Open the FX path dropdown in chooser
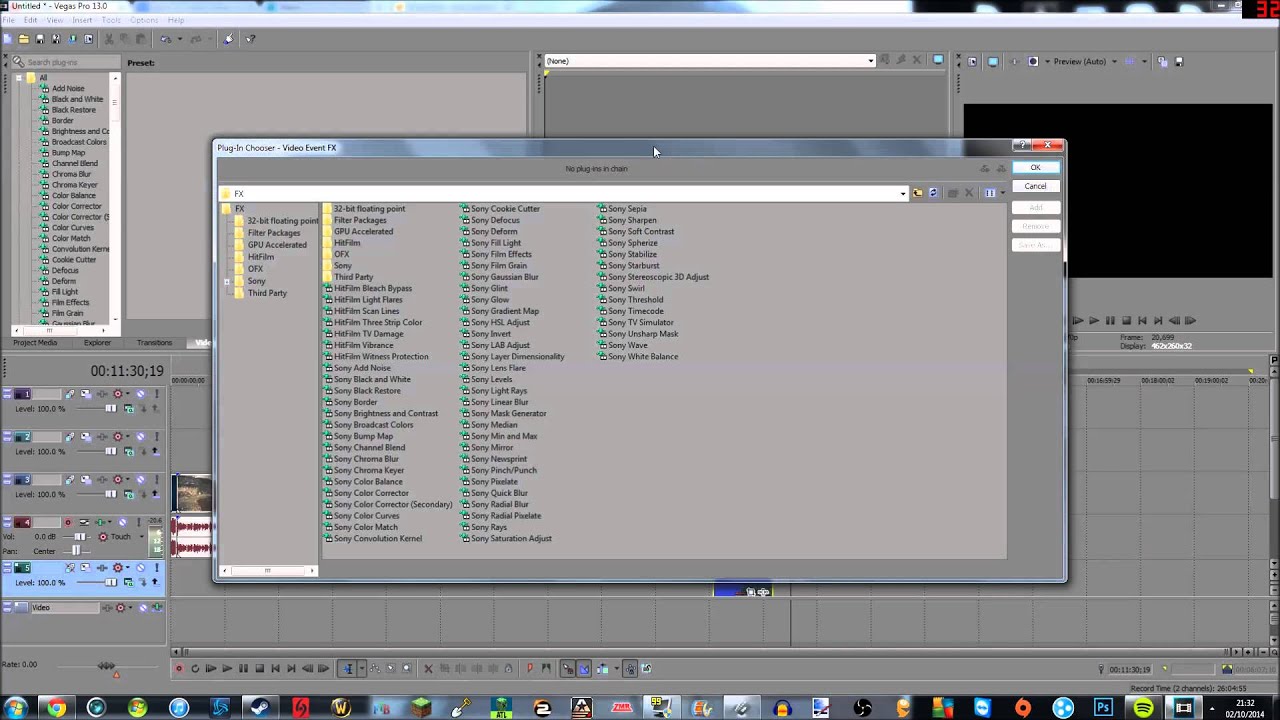Screen dimensions: 1280x720 tap(903, 194)
